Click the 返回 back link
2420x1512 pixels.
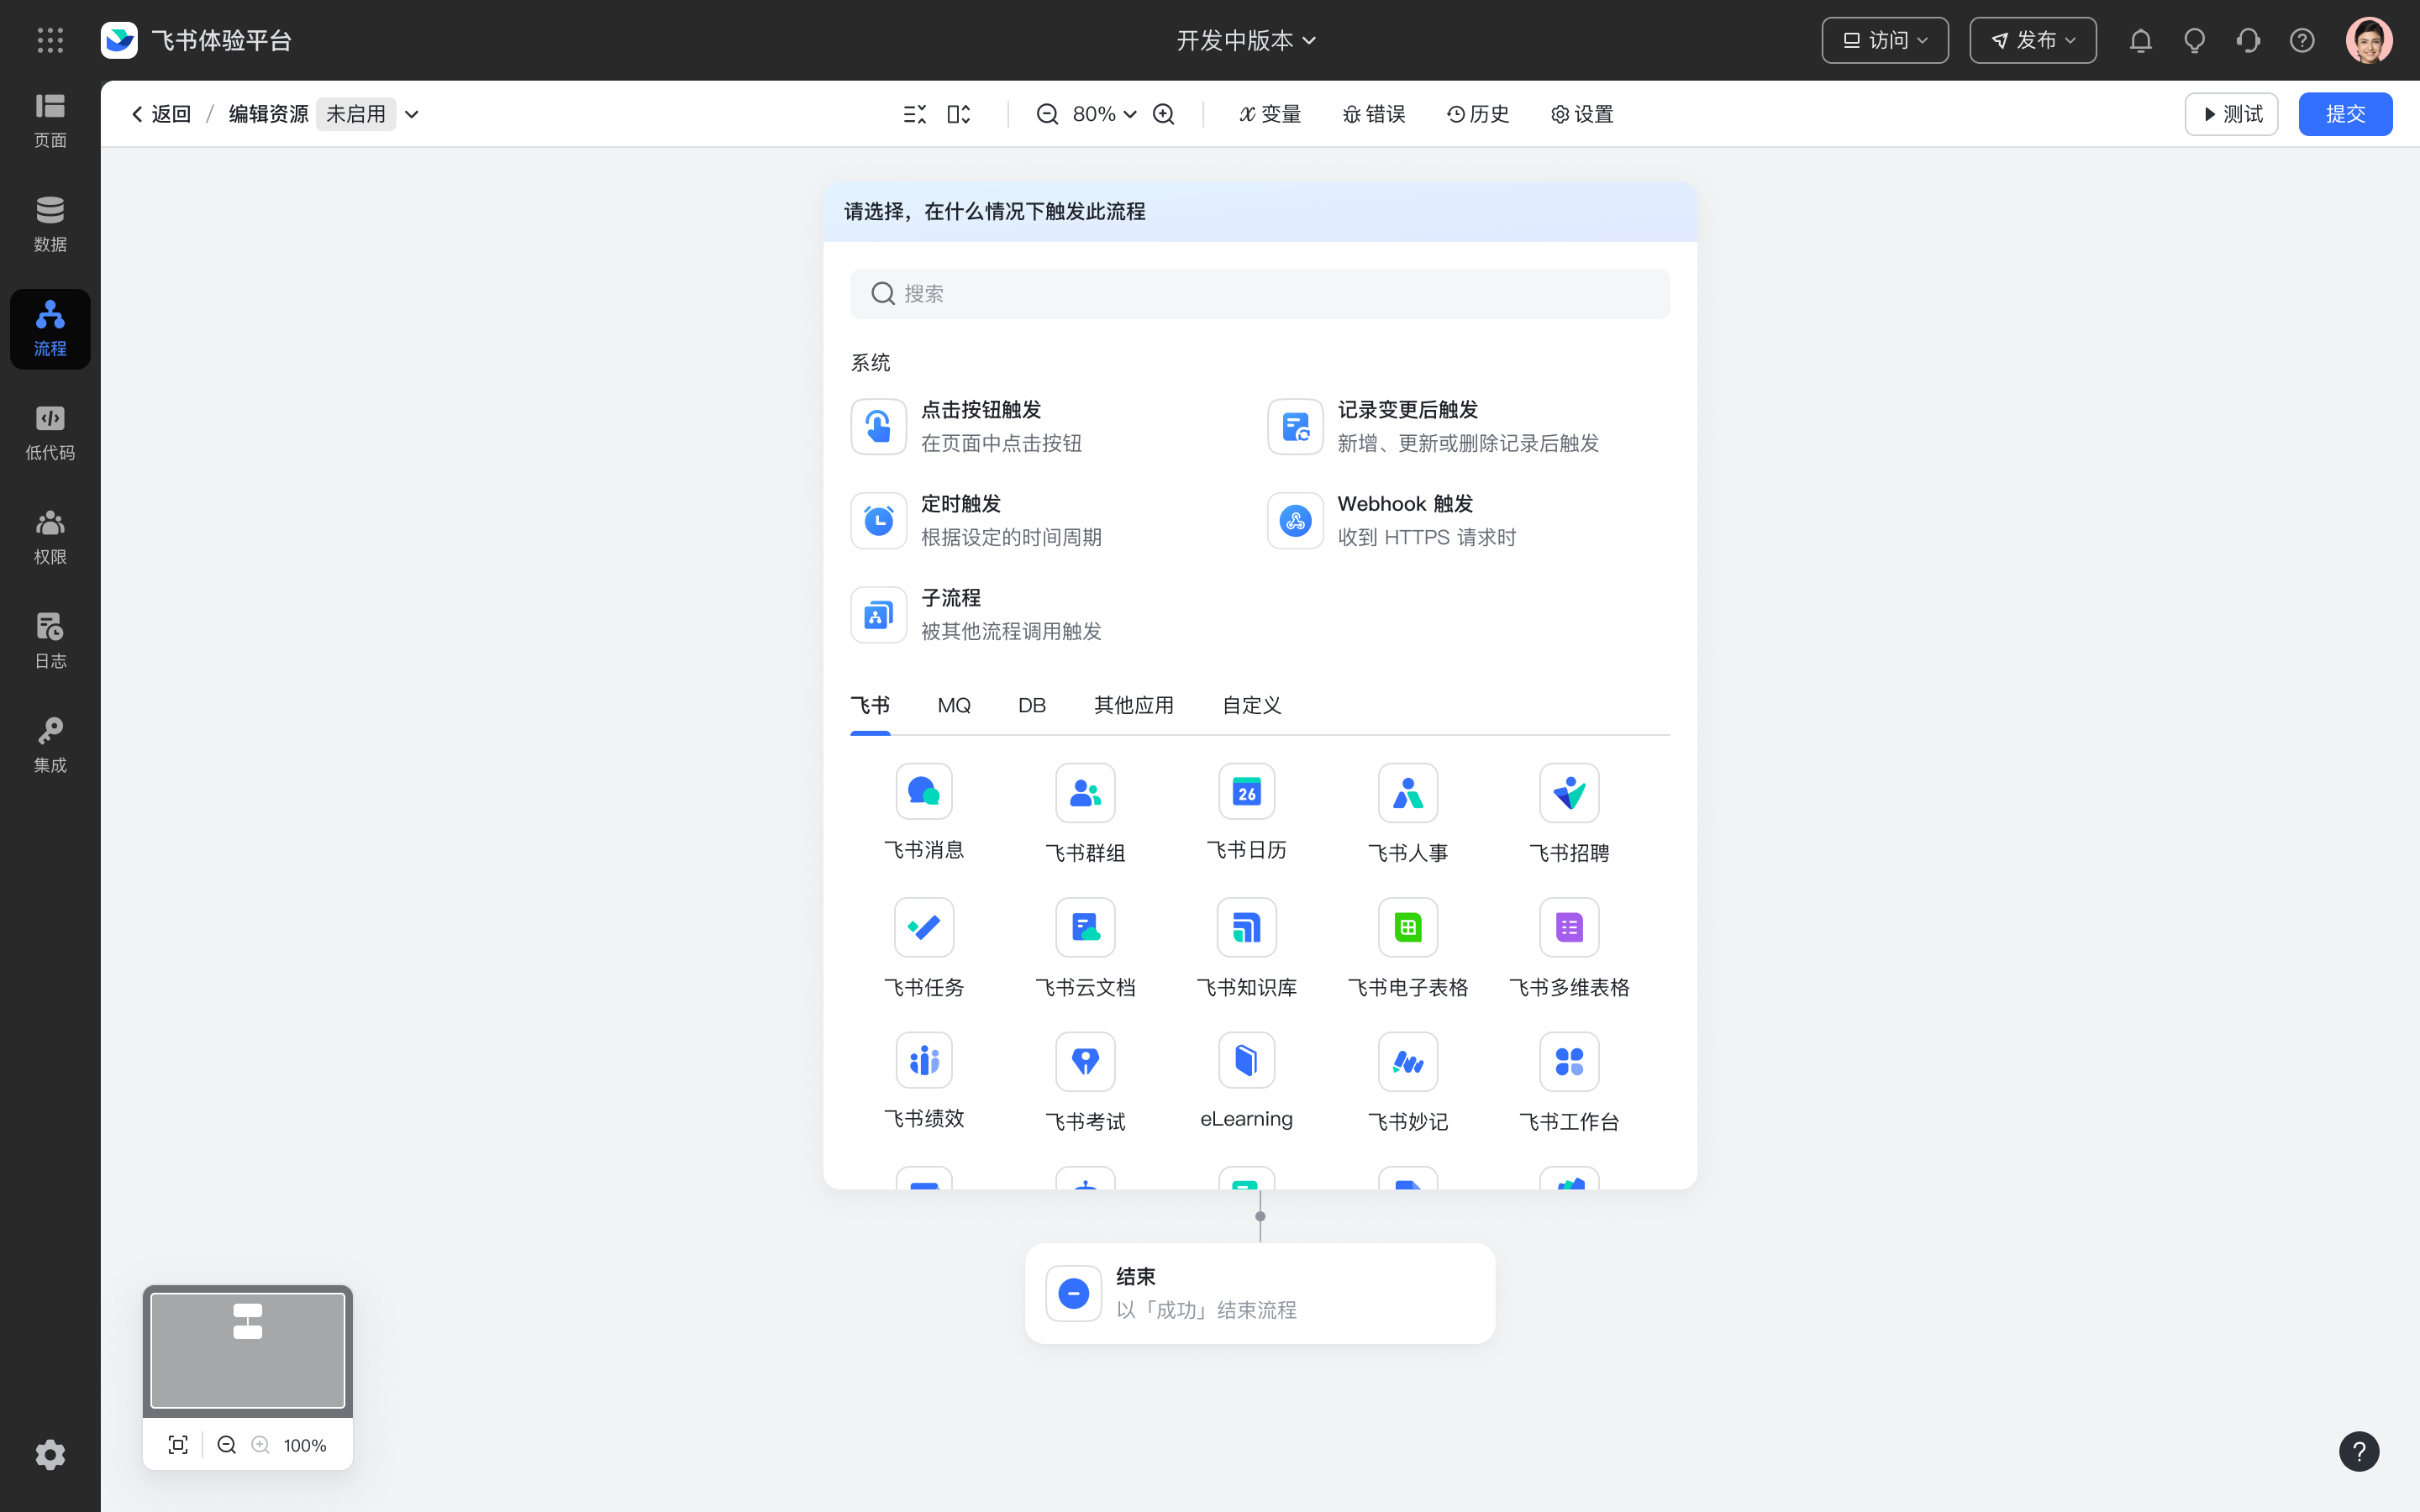click(160, 114)
